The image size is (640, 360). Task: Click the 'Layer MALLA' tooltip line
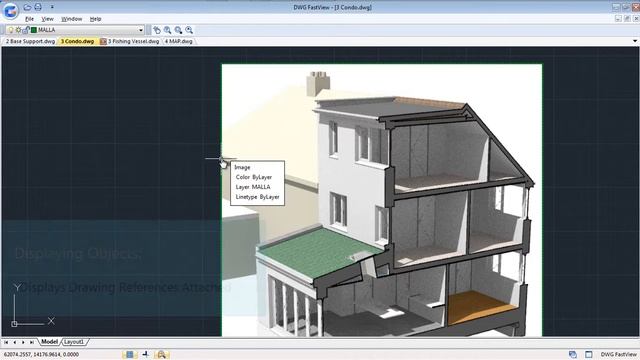[x=253, y=187]
